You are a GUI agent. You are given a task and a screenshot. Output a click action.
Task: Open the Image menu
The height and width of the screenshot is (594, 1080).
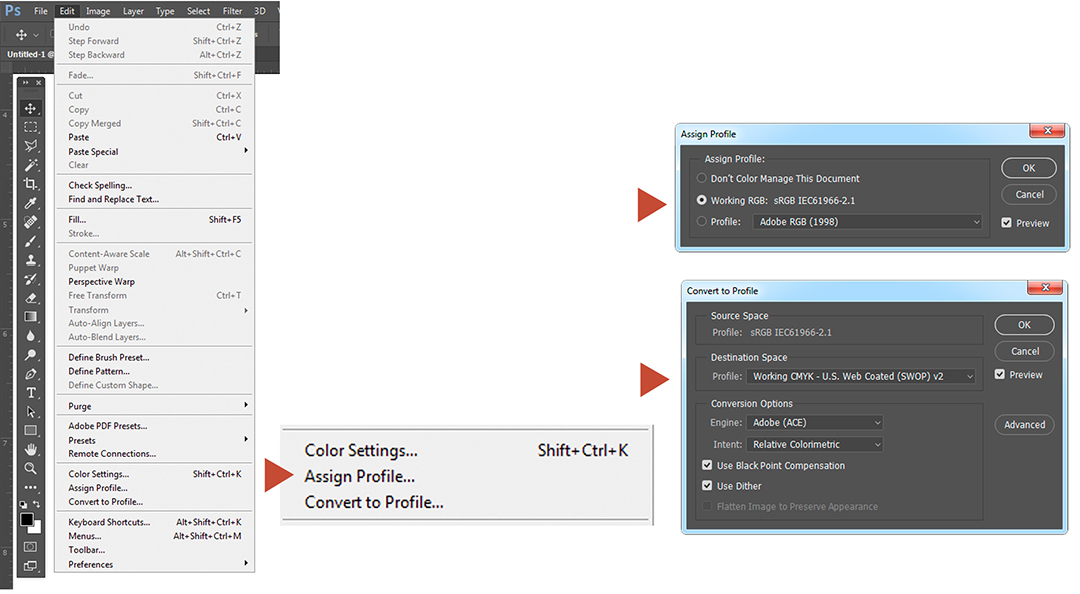pyautogui.click(x=98, y=11)
